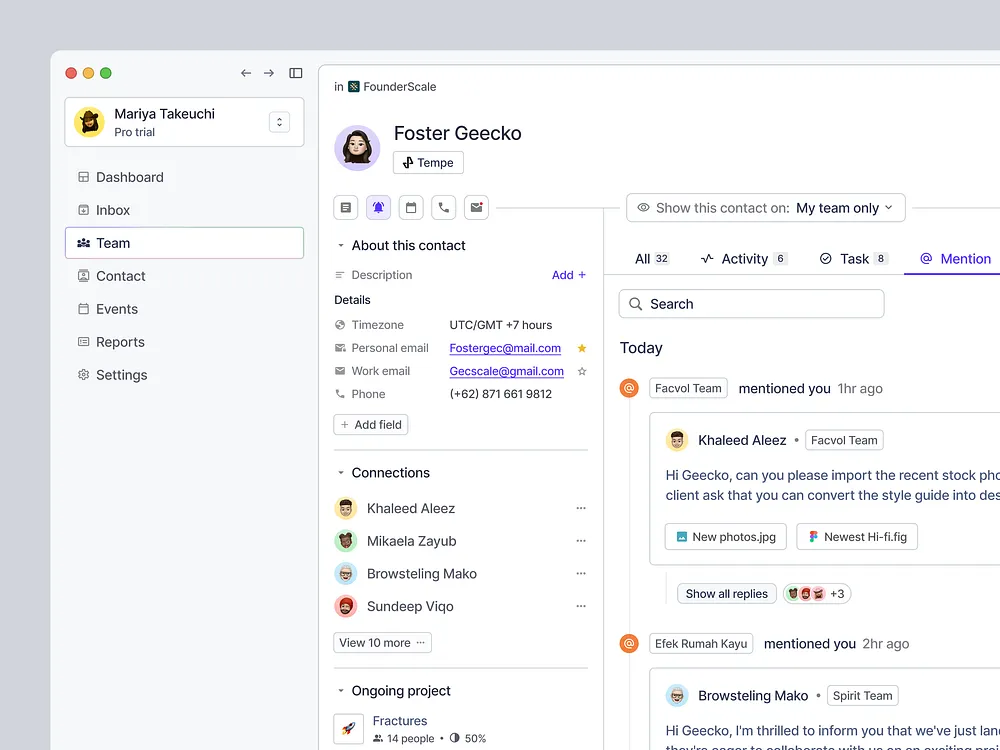Open Sundeep Viqo in Connections
1000x750 pixels.
(410, 606)
